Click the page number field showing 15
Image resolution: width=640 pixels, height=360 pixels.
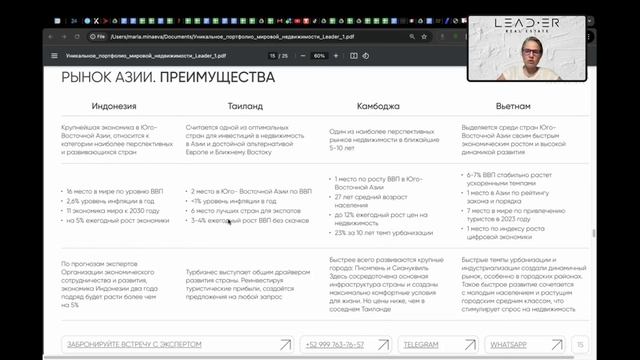pyautogui.click(x=272, y=56)
